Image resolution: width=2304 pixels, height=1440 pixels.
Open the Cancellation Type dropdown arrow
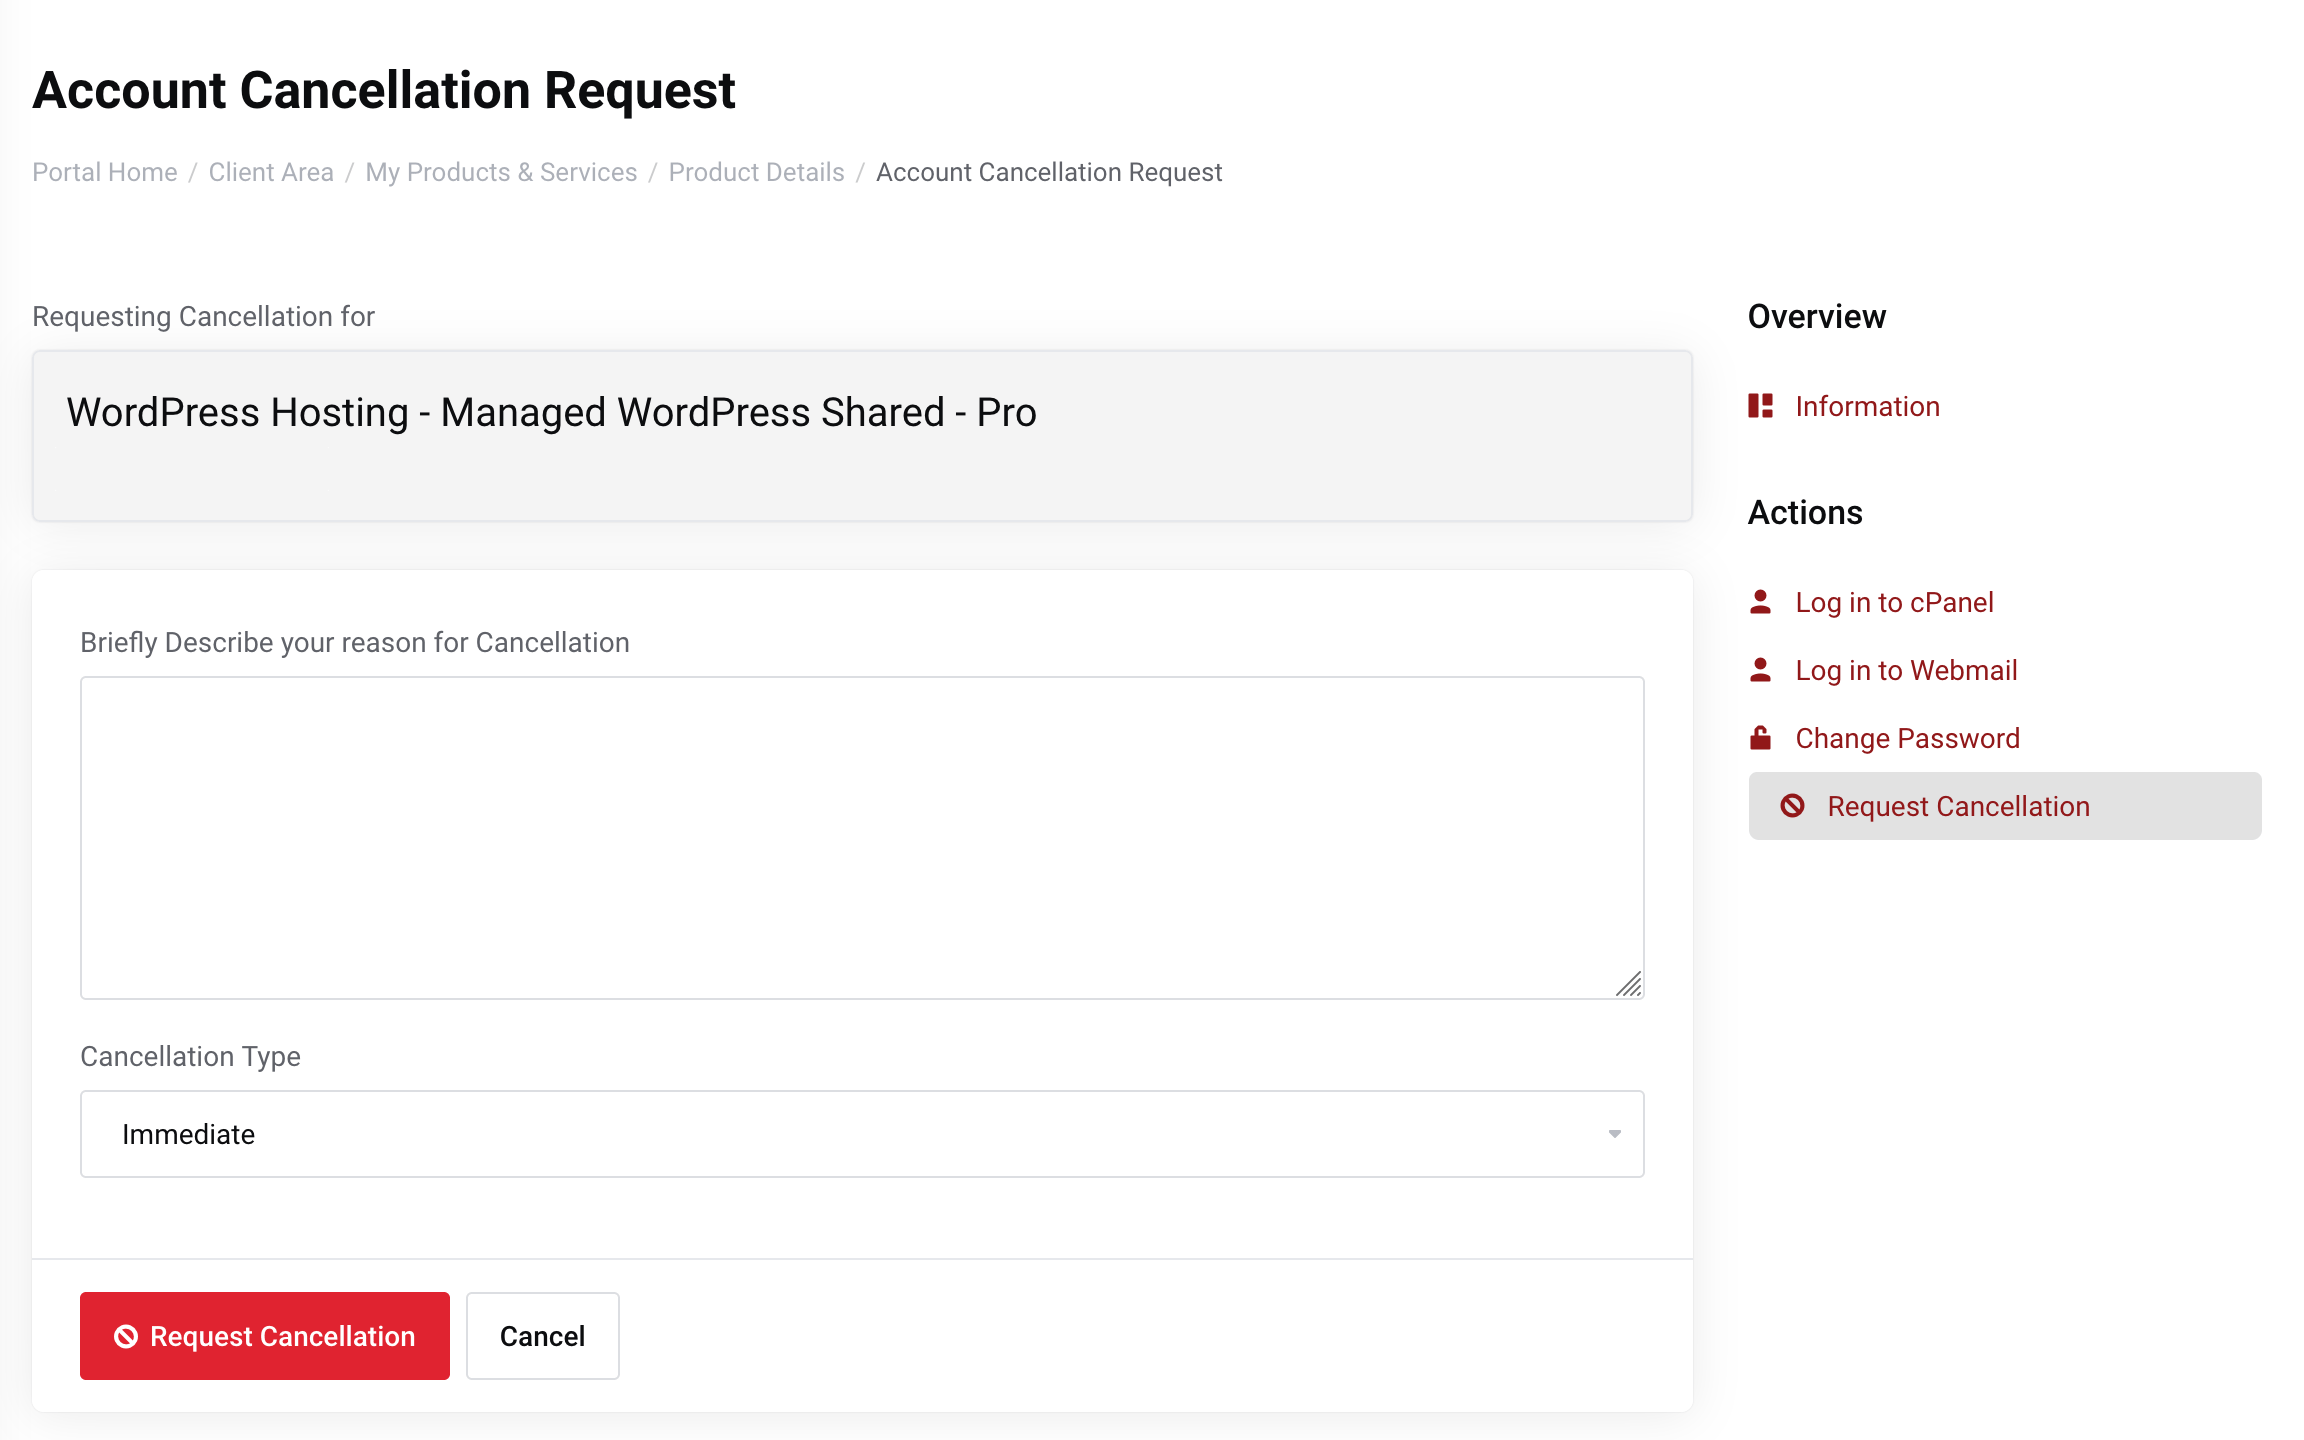1614,1134
